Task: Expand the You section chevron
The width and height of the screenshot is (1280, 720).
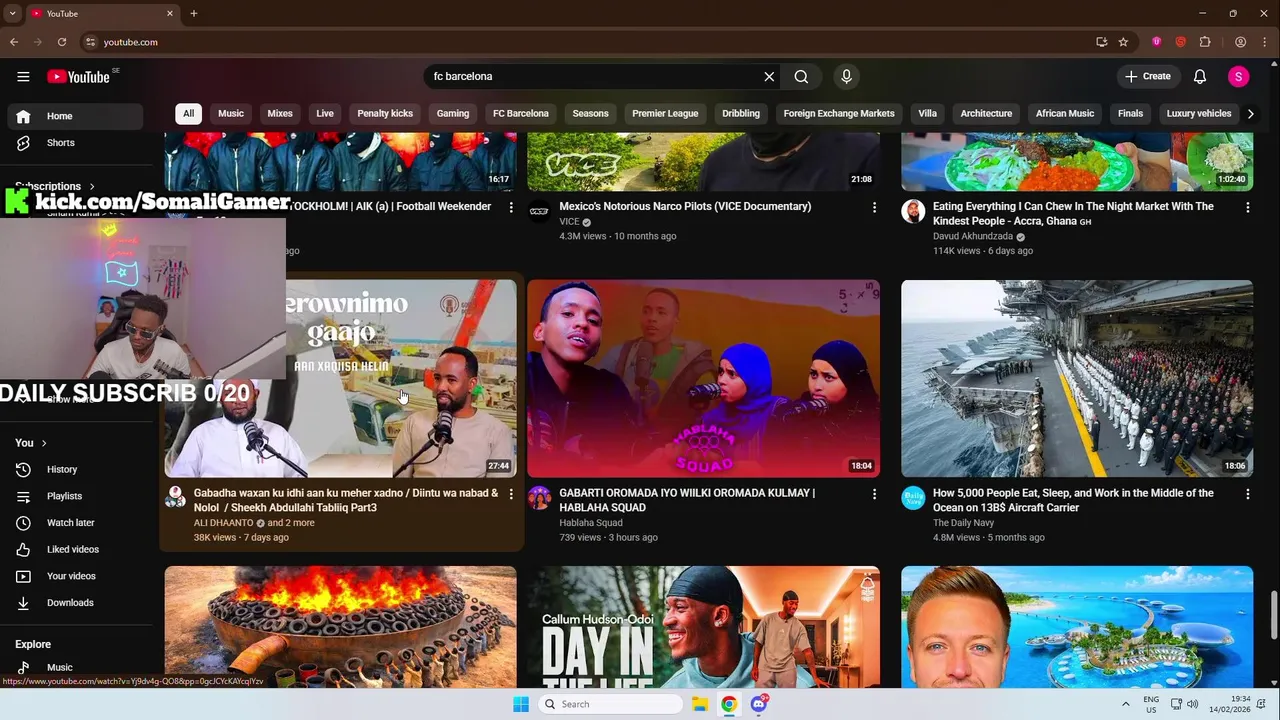Action: pos(44,443)
